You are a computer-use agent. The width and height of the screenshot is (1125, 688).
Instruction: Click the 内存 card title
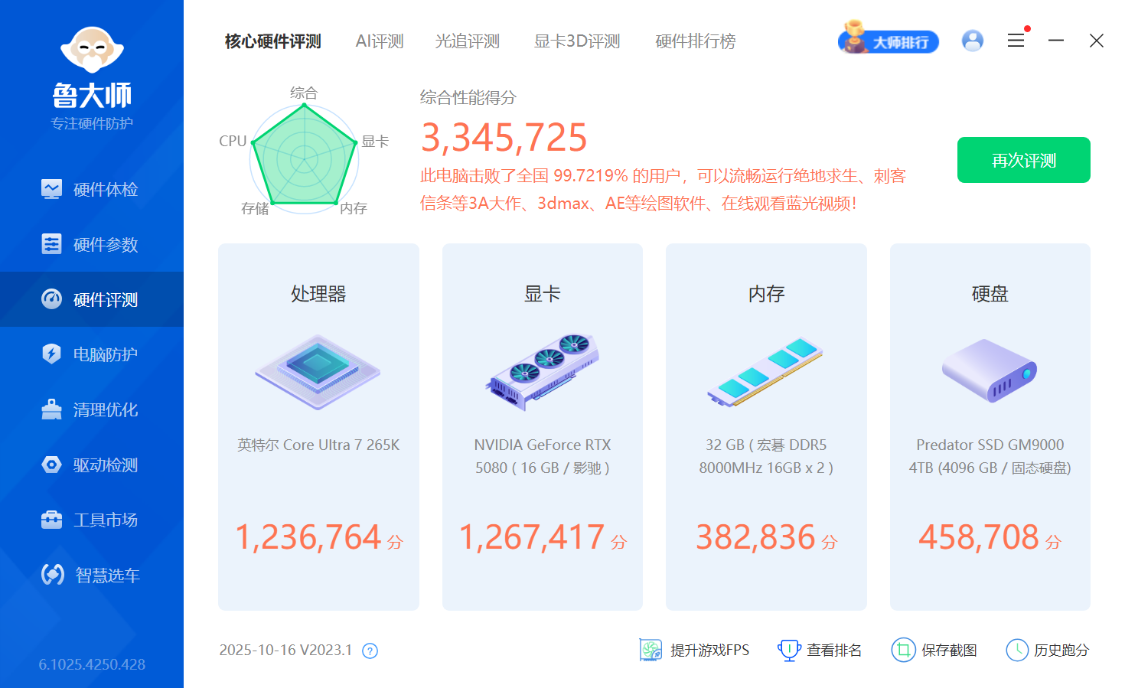tap(766, 293)
